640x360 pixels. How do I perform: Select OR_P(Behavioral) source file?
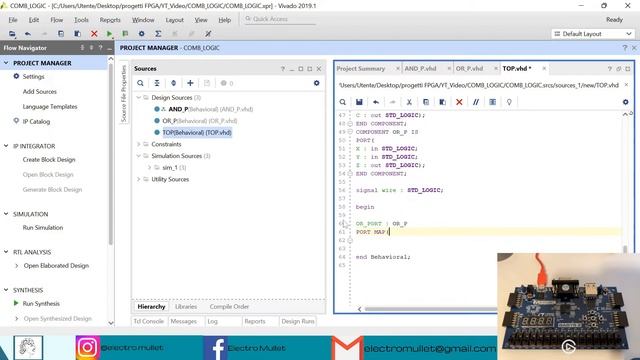point(200,121)
